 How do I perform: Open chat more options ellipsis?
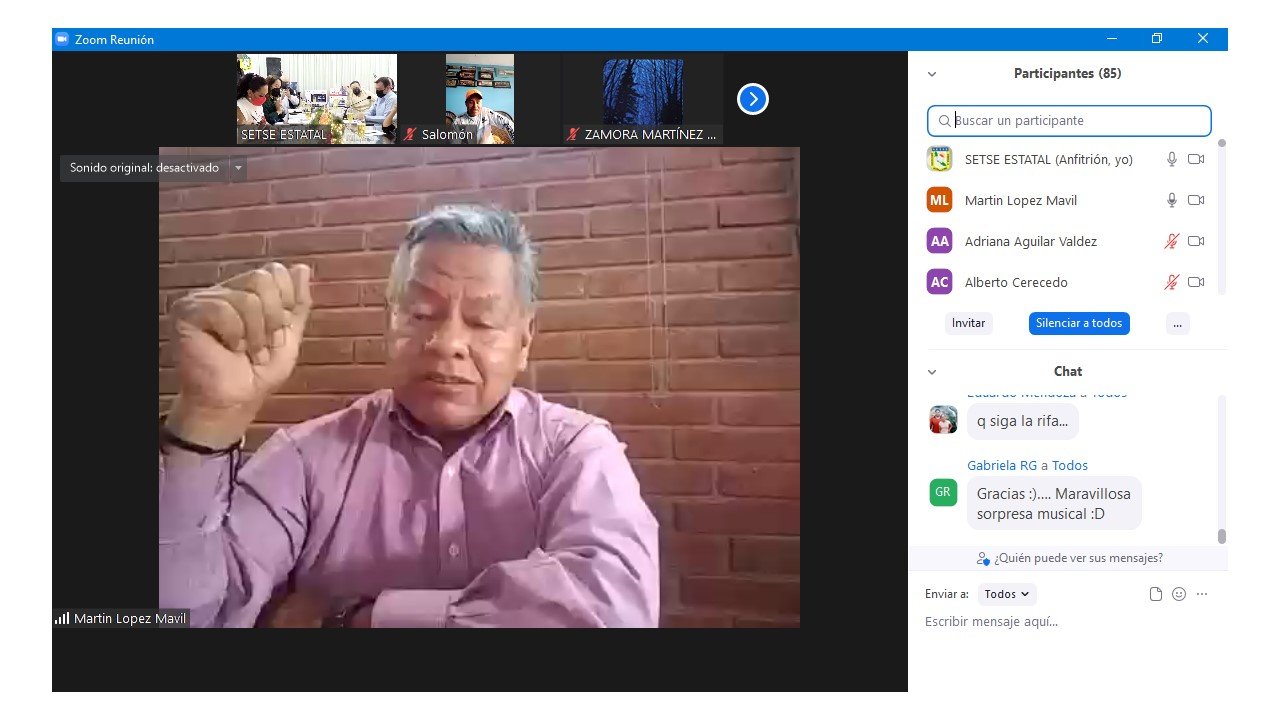pyautogui.click(x=1202, y=594)
